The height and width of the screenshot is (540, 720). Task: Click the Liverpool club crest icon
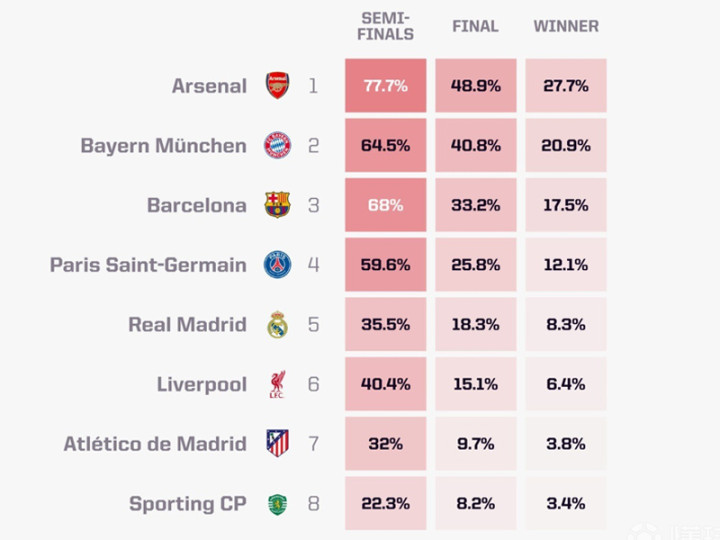pos(277,384)
